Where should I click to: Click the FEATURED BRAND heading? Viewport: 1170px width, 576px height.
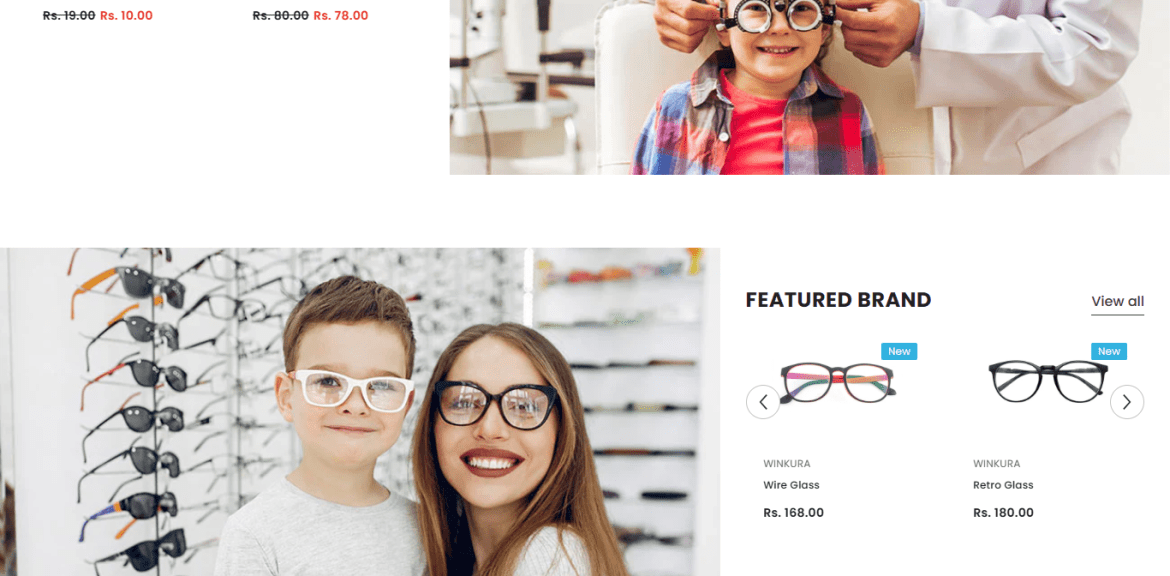coord(838,300)
